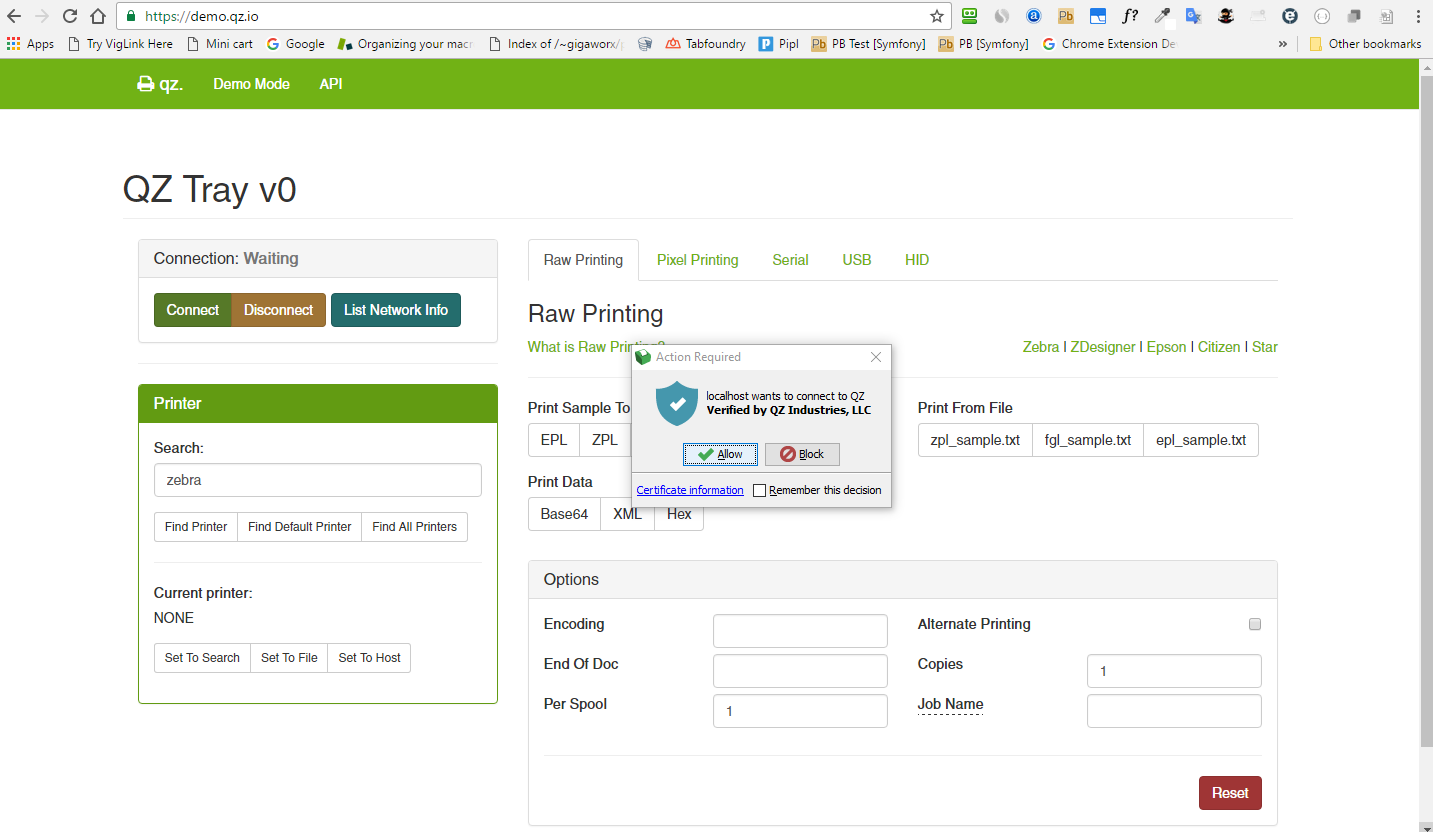Click the curly braces extension icon

coord(1322,16)
